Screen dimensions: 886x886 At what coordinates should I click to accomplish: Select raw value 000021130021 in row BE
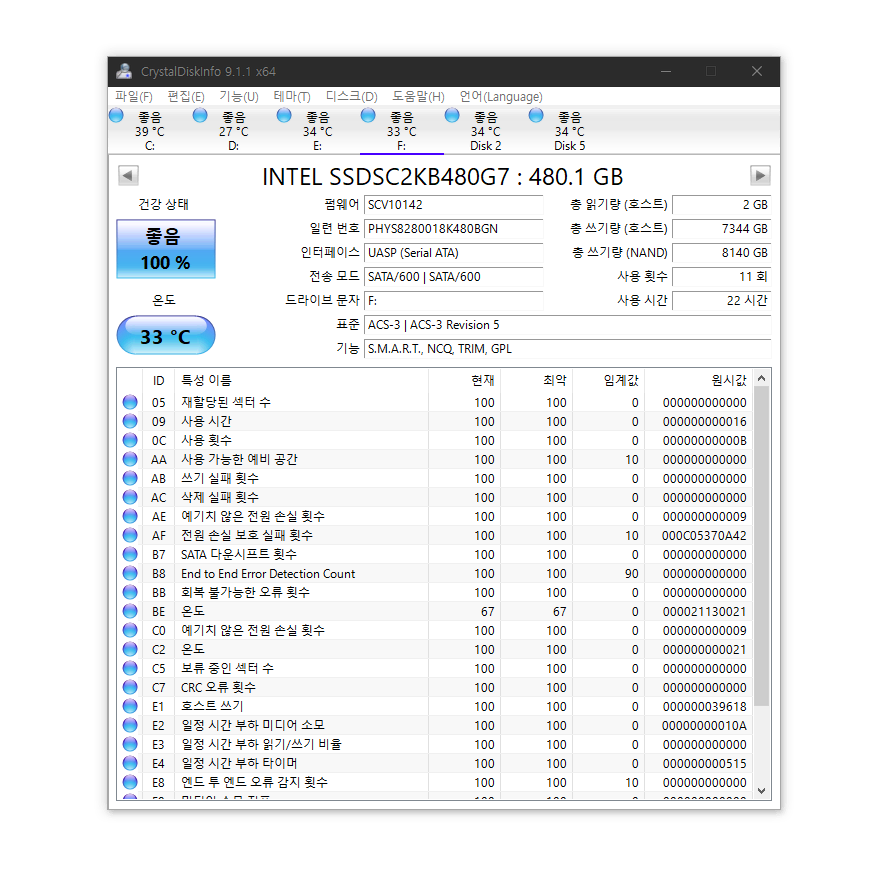[704, 611]
